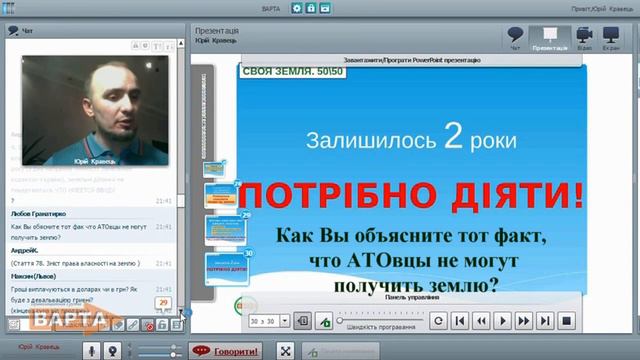Adjust the playback speed slider handle
Image resolution: width=640 pixels, height=360 pixels.
click(x=340, y=321)
